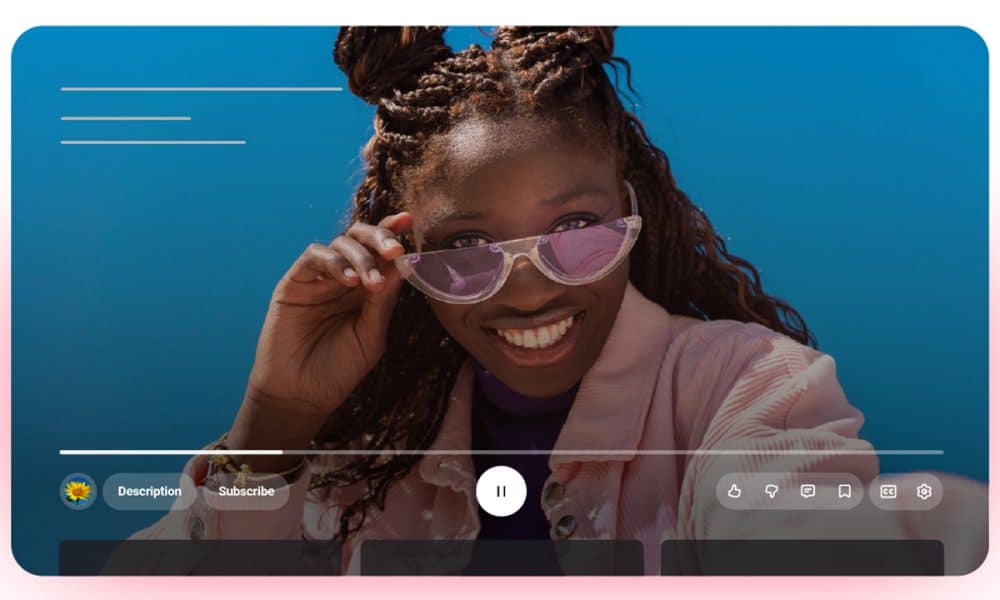Image resolution: width=1000 pixels, height=600 pixels.
Task: Click the played portion of the progress bar
Action: coord(170,452)
